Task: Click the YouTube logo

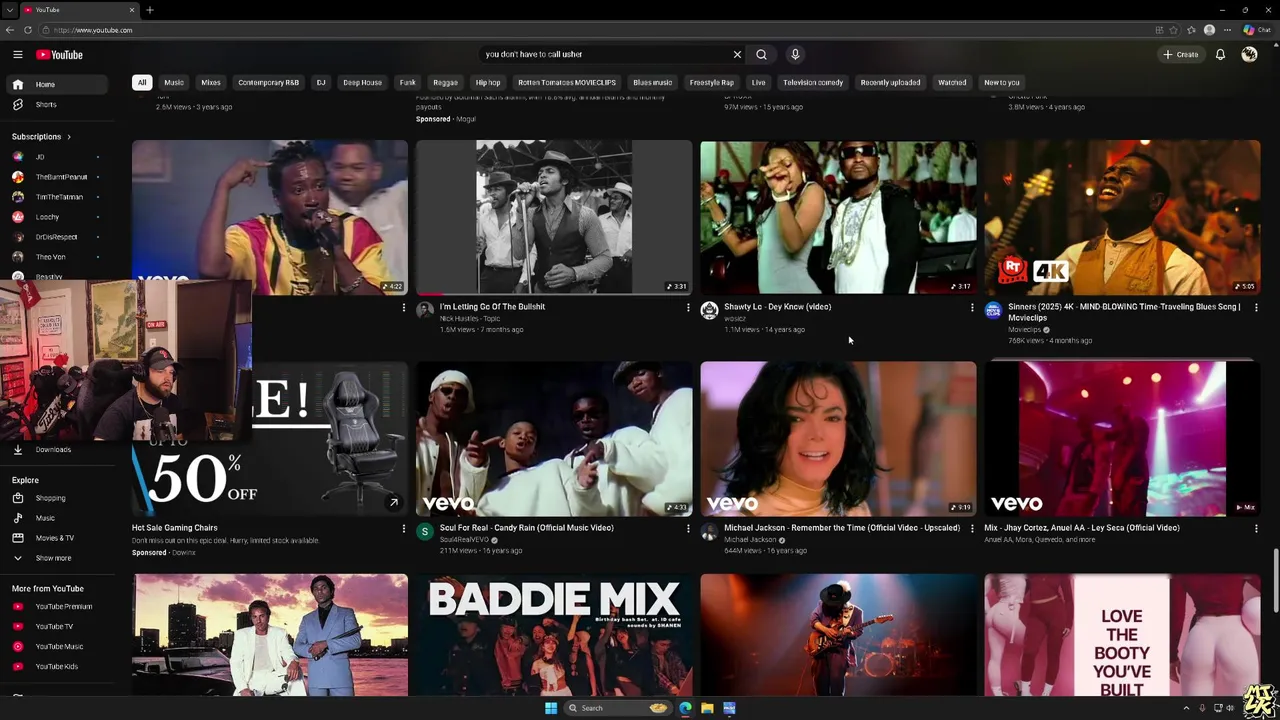Action: click(60, 55)
